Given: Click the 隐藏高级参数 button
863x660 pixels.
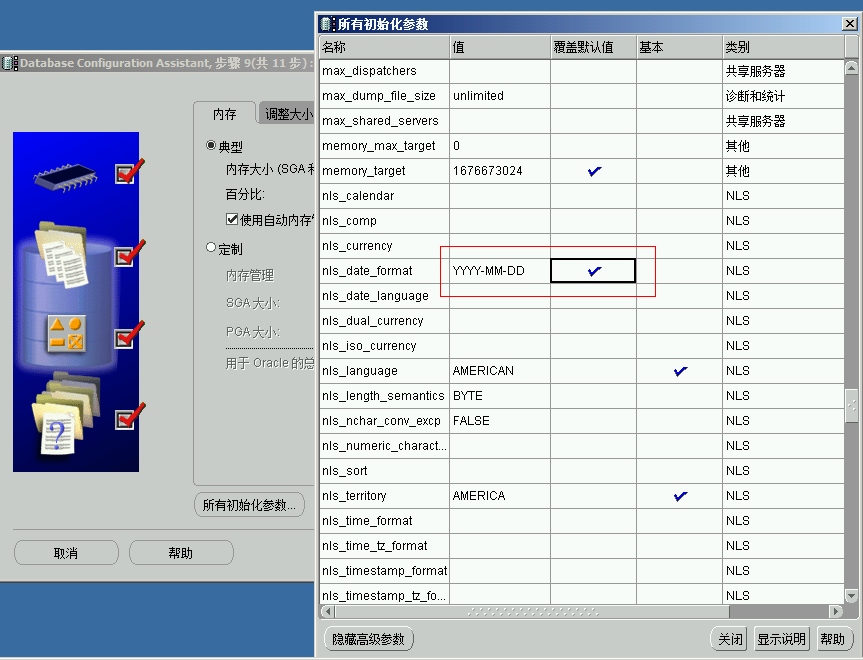Looking at the screenshot, I should [370, 638].
